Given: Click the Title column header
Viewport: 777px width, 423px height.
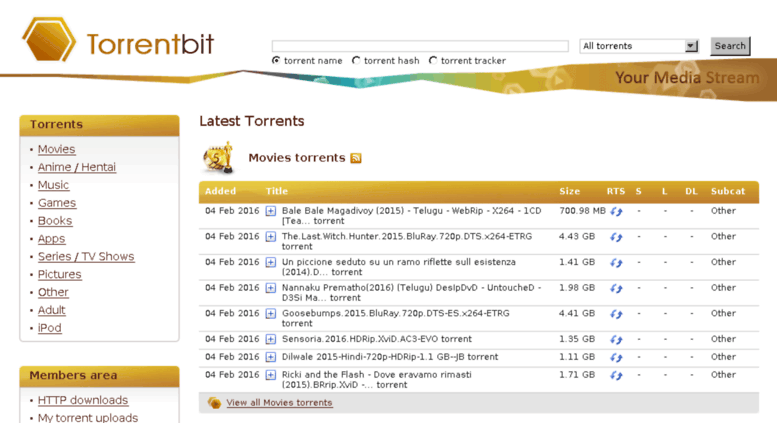Looking at the screenshot, I should (x=277, y=191).
